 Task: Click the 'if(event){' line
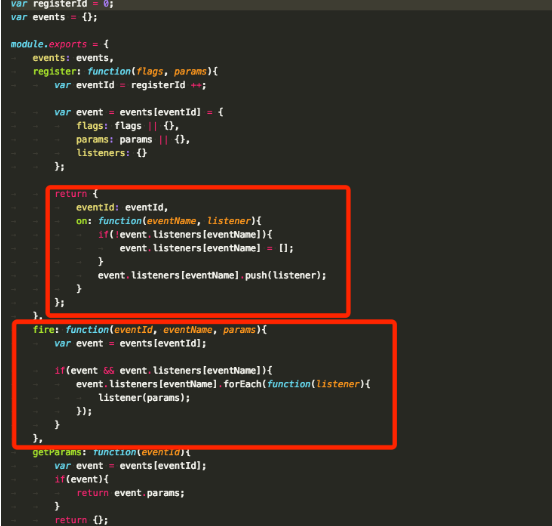(x=82, y=480)
